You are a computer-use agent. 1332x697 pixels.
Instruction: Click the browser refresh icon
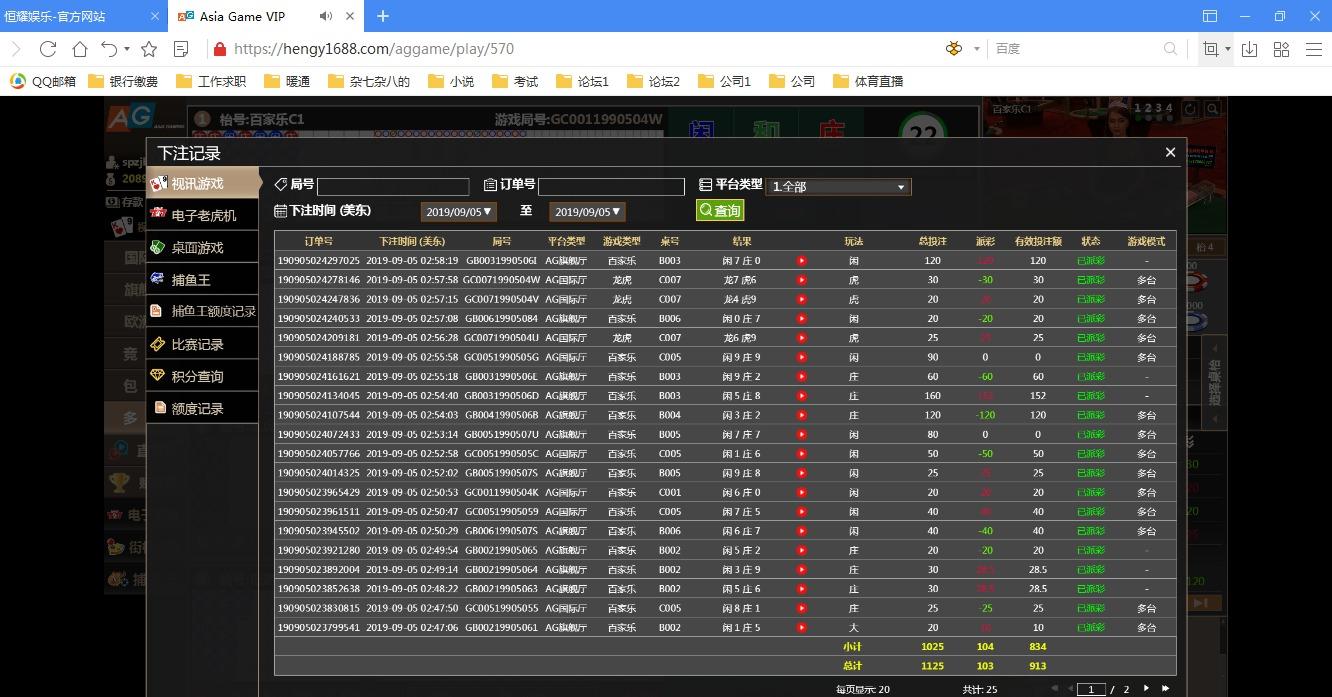click(47, 49)
